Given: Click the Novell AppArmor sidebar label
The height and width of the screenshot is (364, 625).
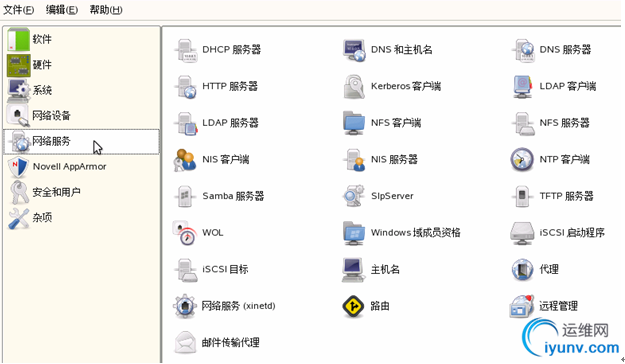Looking at the screenshot, I should [69, 167].
